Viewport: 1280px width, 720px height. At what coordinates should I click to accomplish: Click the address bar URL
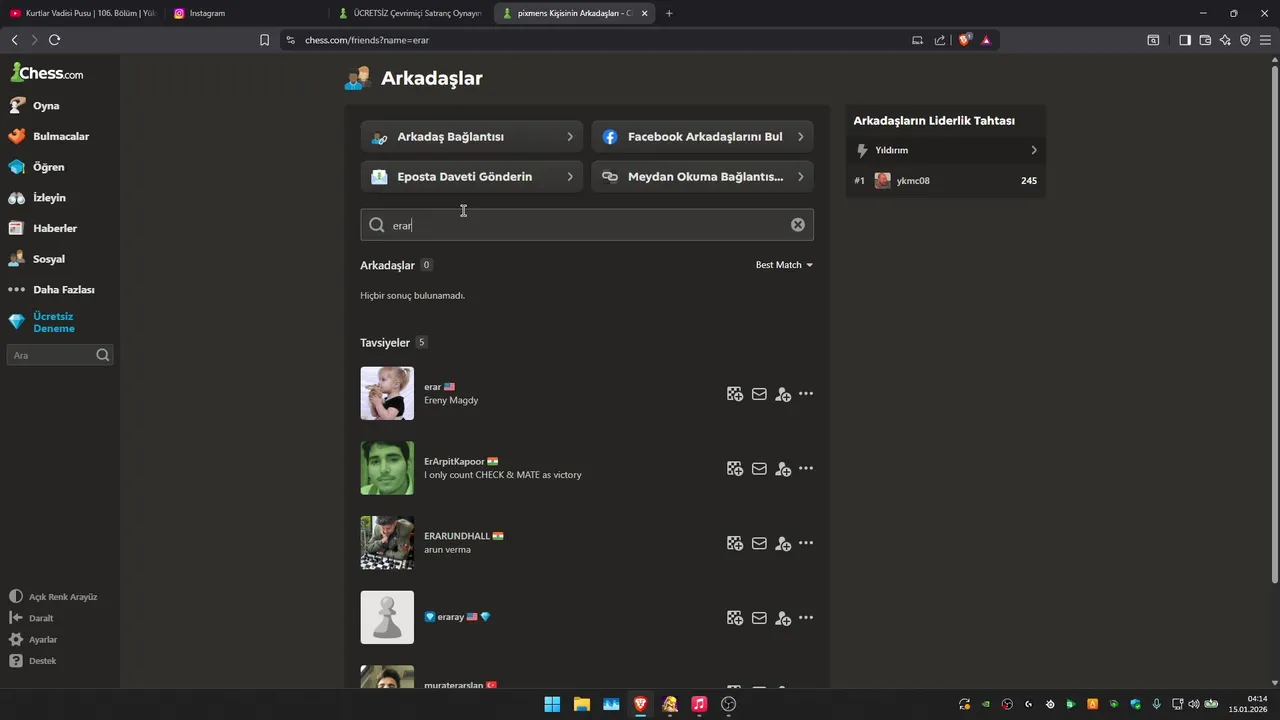367,40
